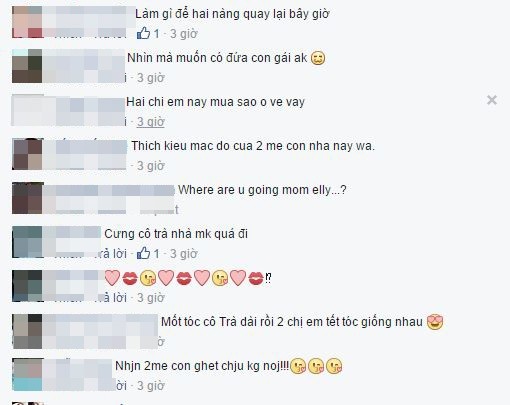This screenshot has height=405, width=510.
Task: Click the heart-eyes emoji after "giống nhau"
Action: (435, 322)
